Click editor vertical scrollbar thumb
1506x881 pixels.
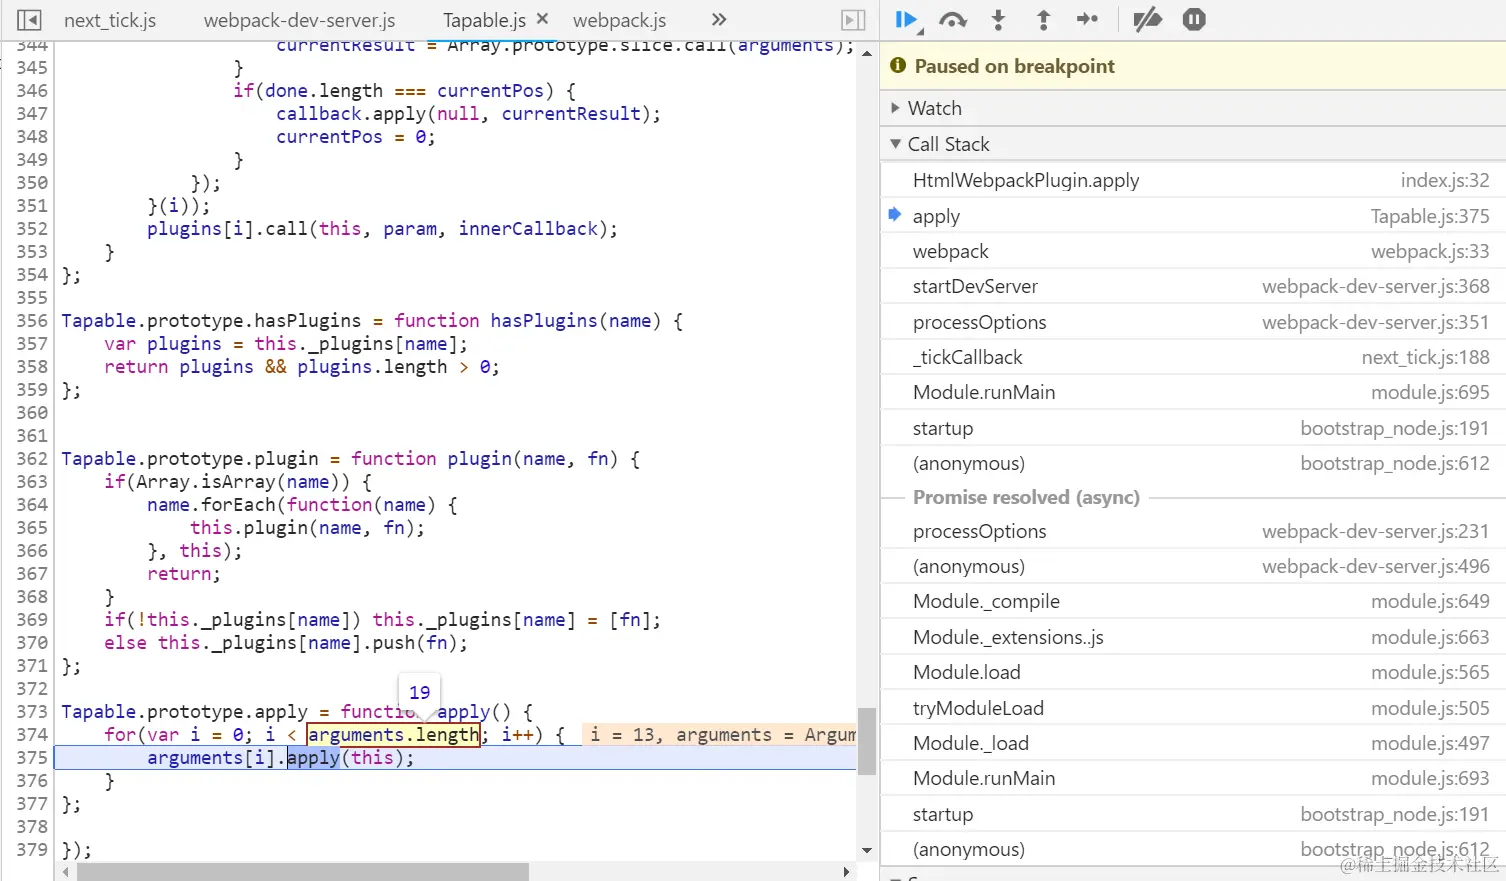coord(867,741)
